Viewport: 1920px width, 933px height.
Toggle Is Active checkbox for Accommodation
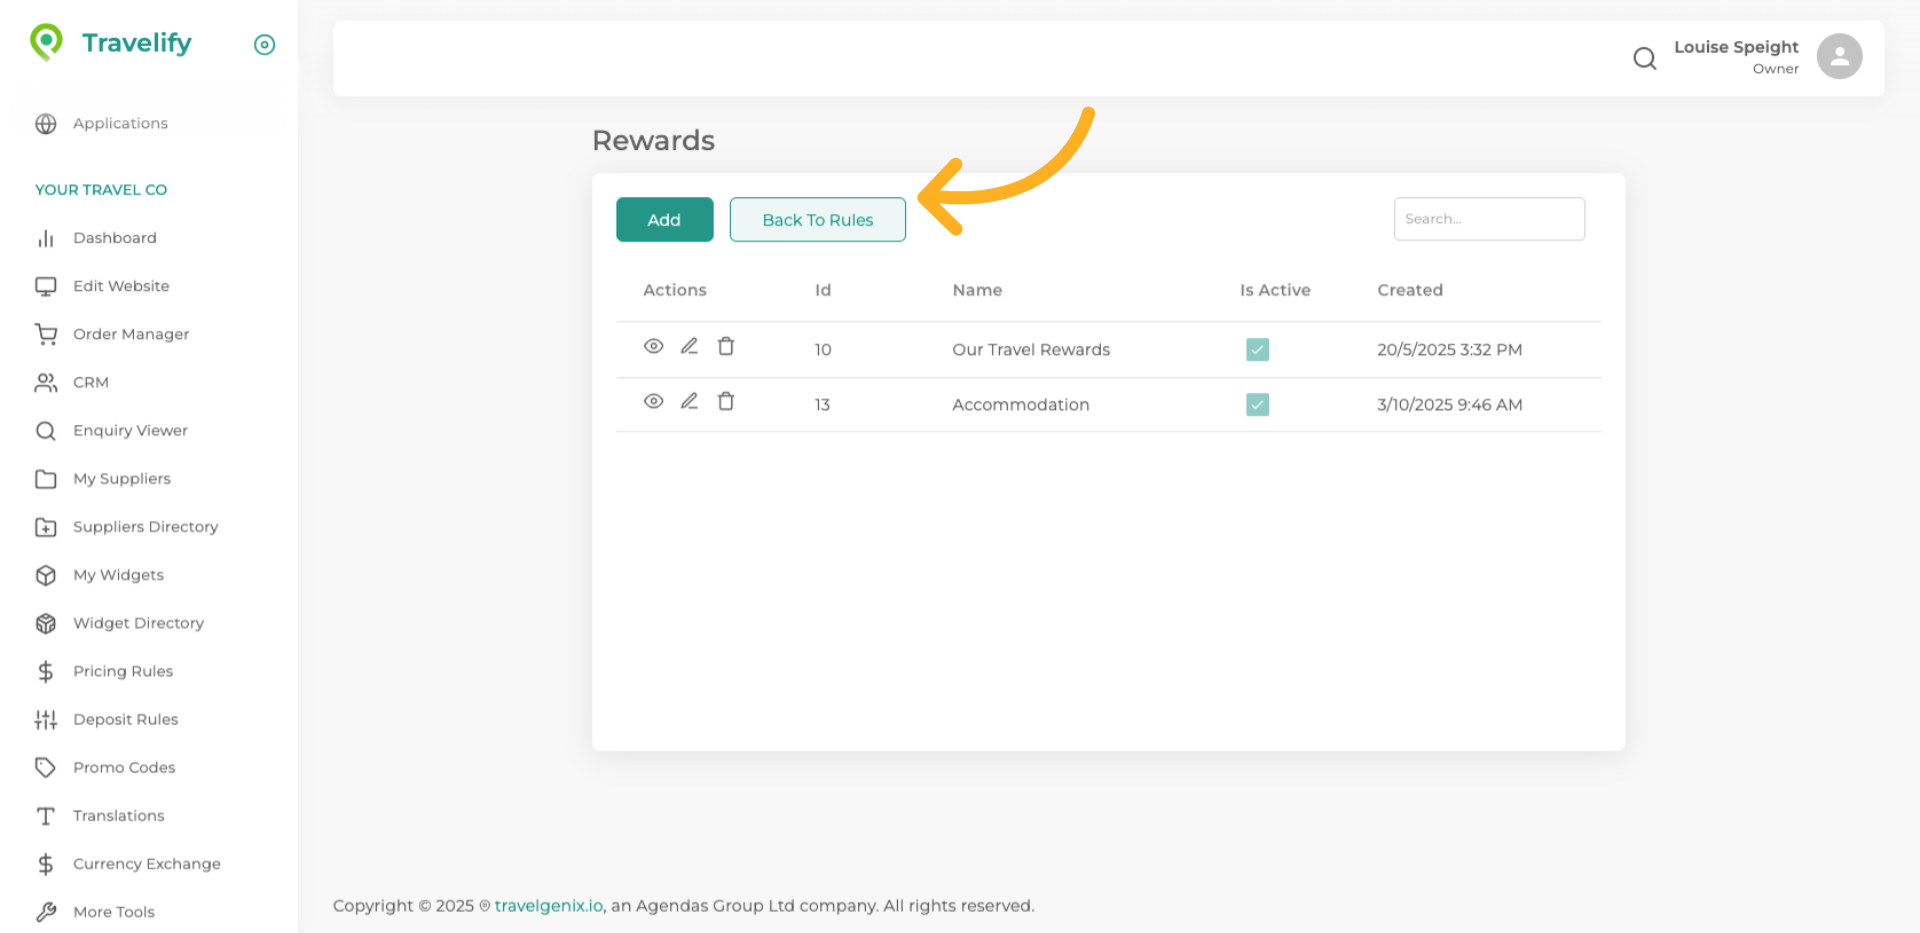coord(1257,404)
